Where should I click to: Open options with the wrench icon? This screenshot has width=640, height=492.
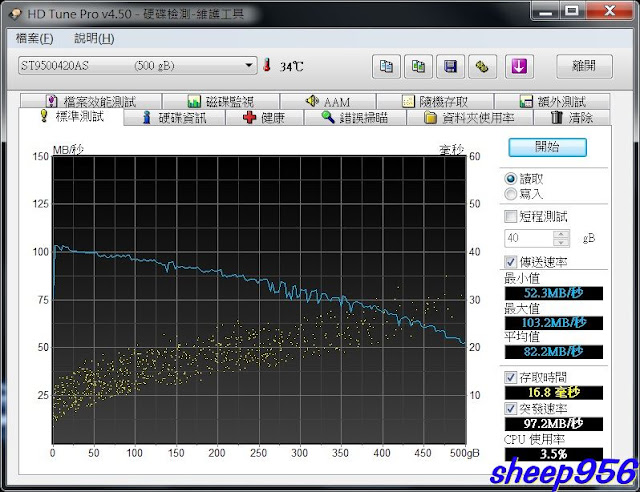click(x=482, y=66)
